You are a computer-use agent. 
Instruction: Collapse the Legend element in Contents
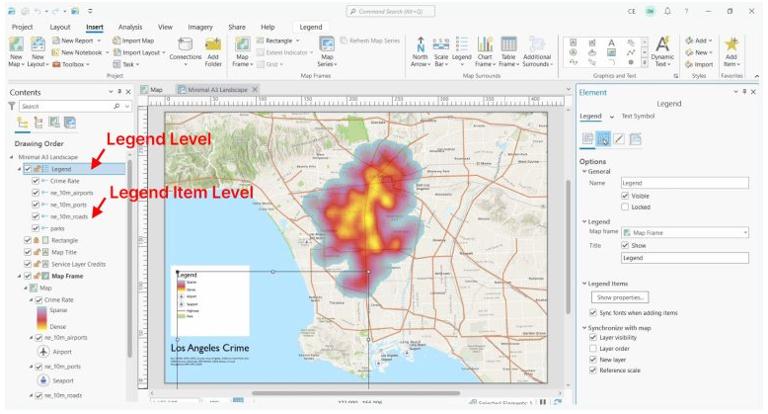coord(19,169)
